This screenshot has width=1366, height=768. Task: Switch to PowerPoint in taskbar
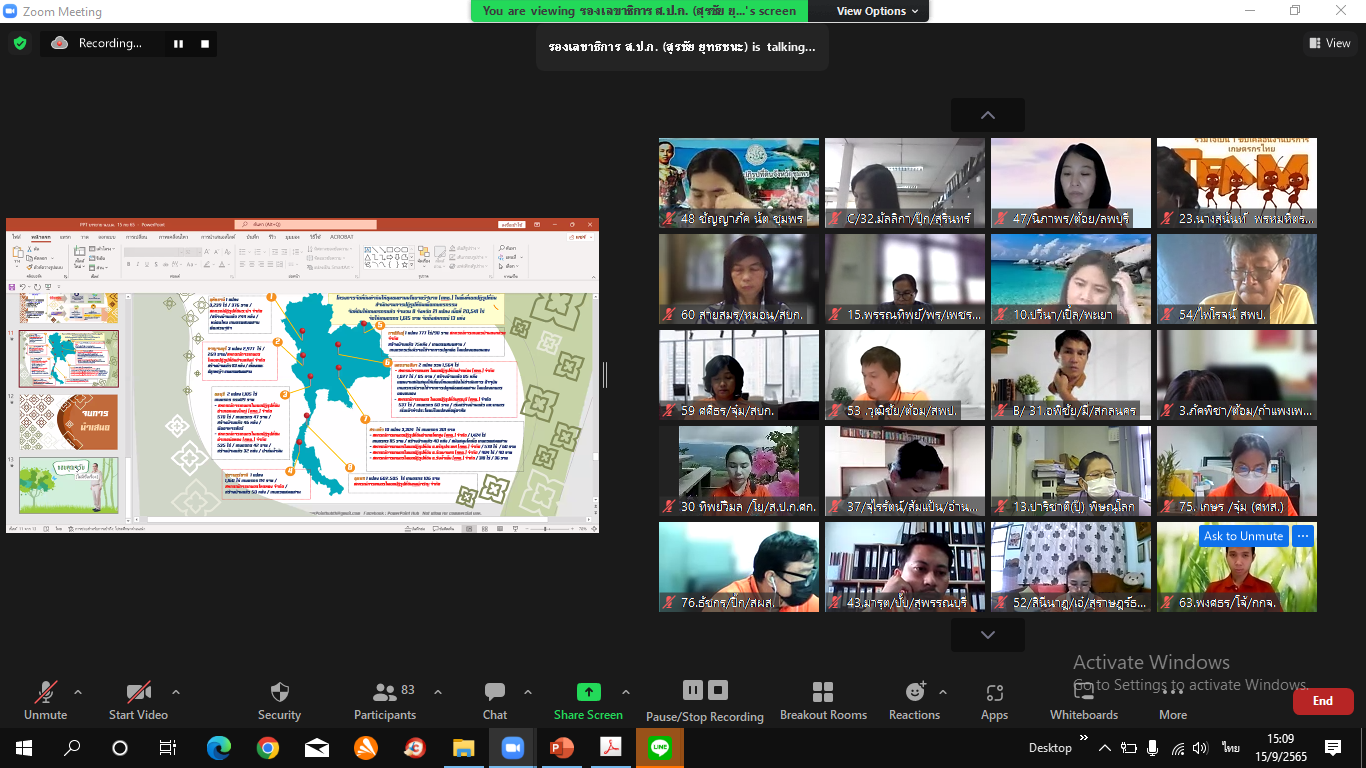(562, 747)
